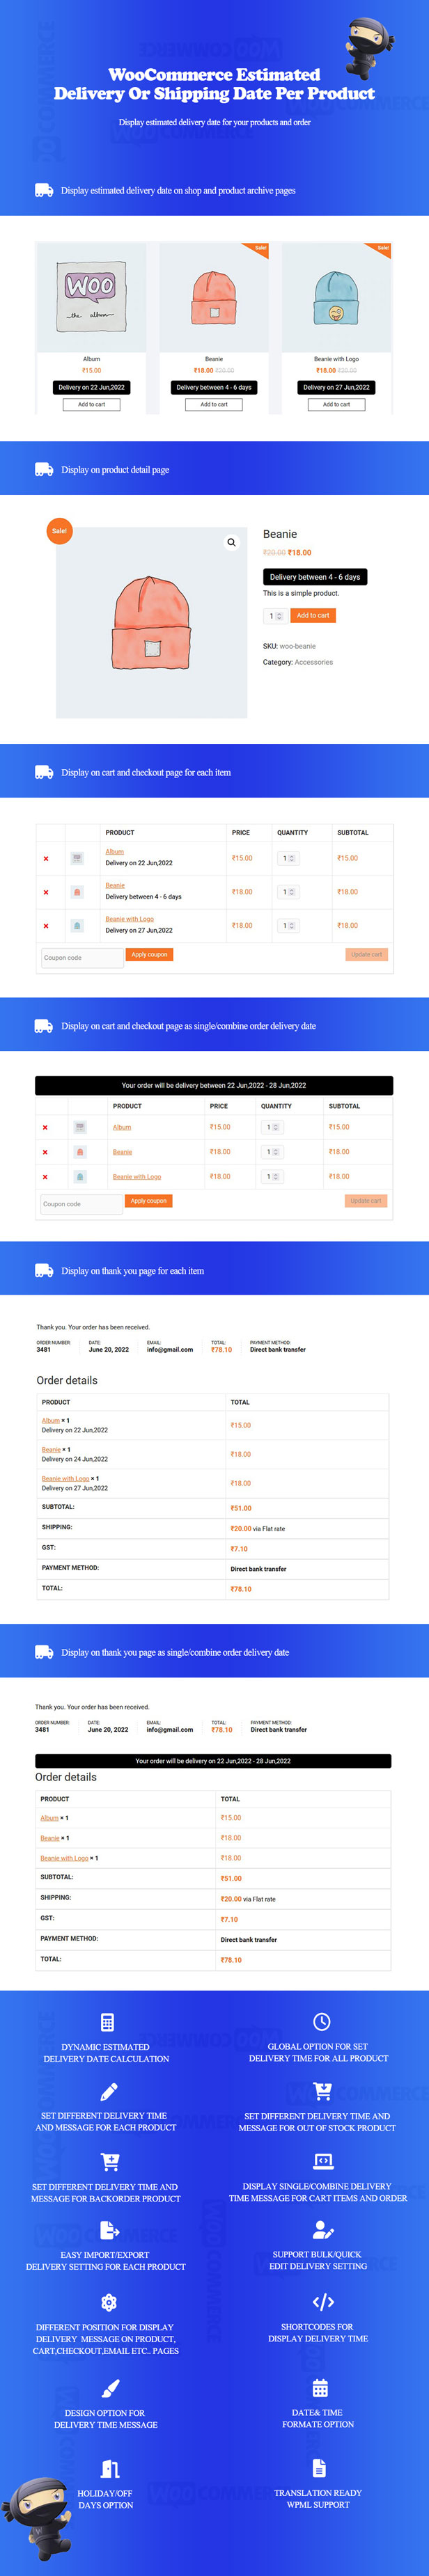Image resolution: width=429 pixels, height=2576 pixels.
Task: Click the gear icon above Different Position for Display
Action: point(109,2302)
